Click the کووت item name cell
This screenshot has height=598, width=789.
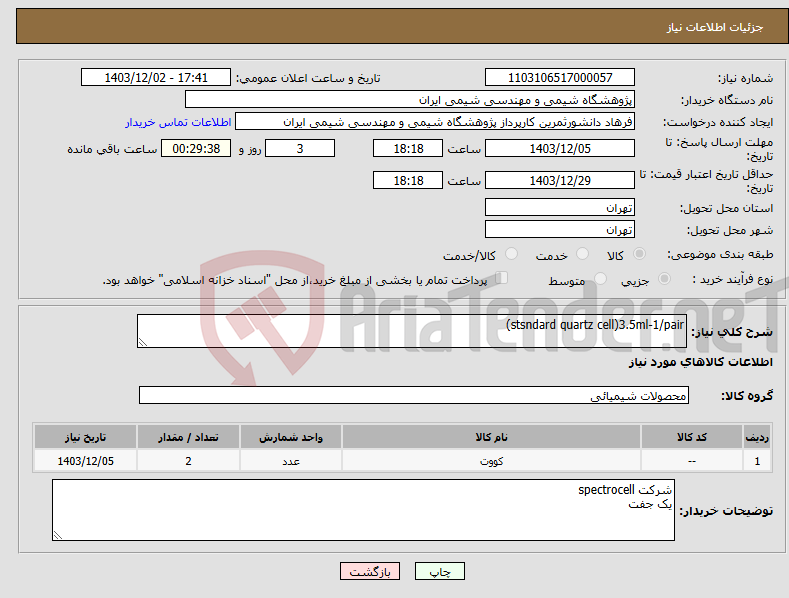click(x=491, y=461)
